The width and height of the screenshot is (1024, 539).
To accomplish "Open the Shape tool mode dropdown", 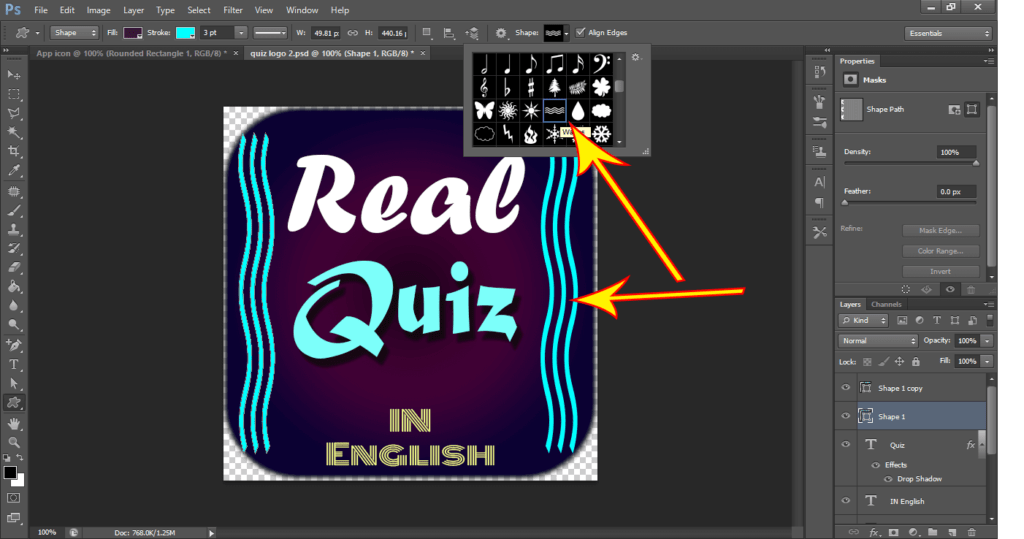I will pos(74,33).
